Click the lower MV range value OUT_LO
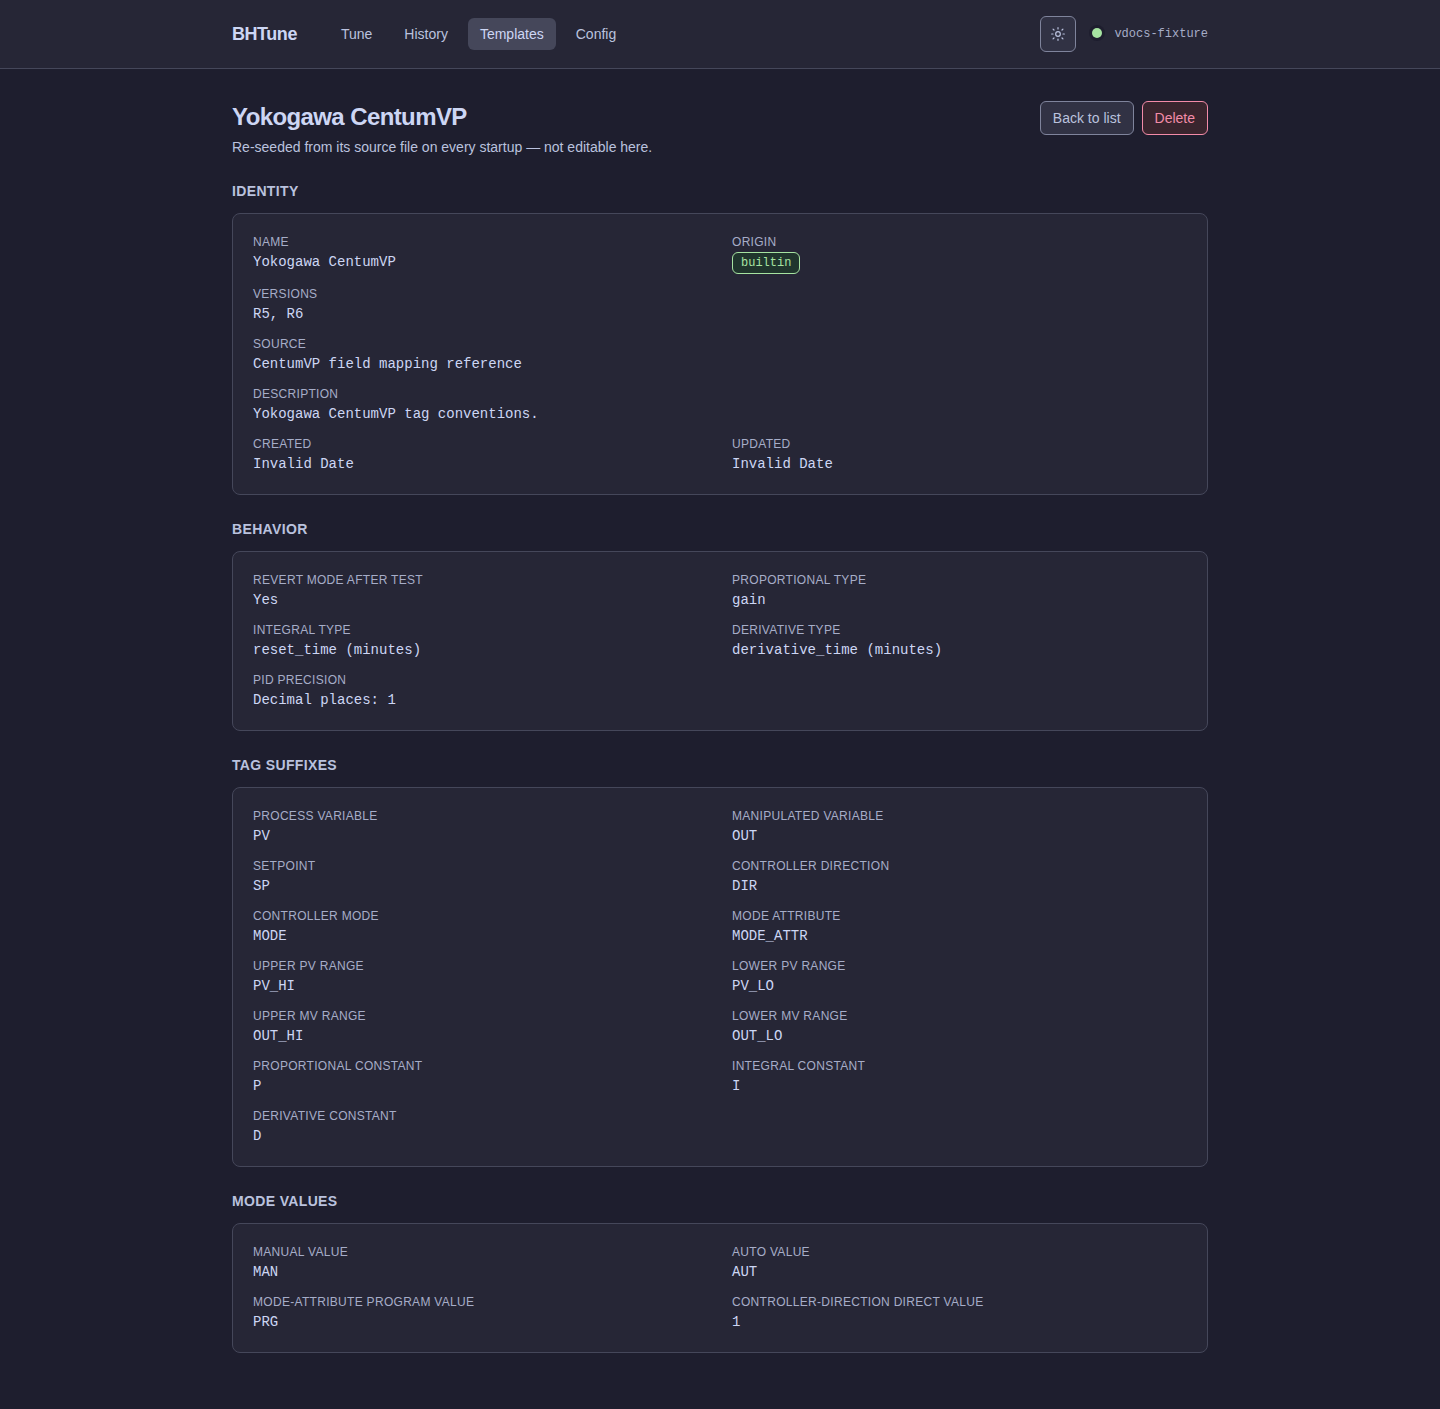Screen dimensions: 1440x1409 point(757,1036)
